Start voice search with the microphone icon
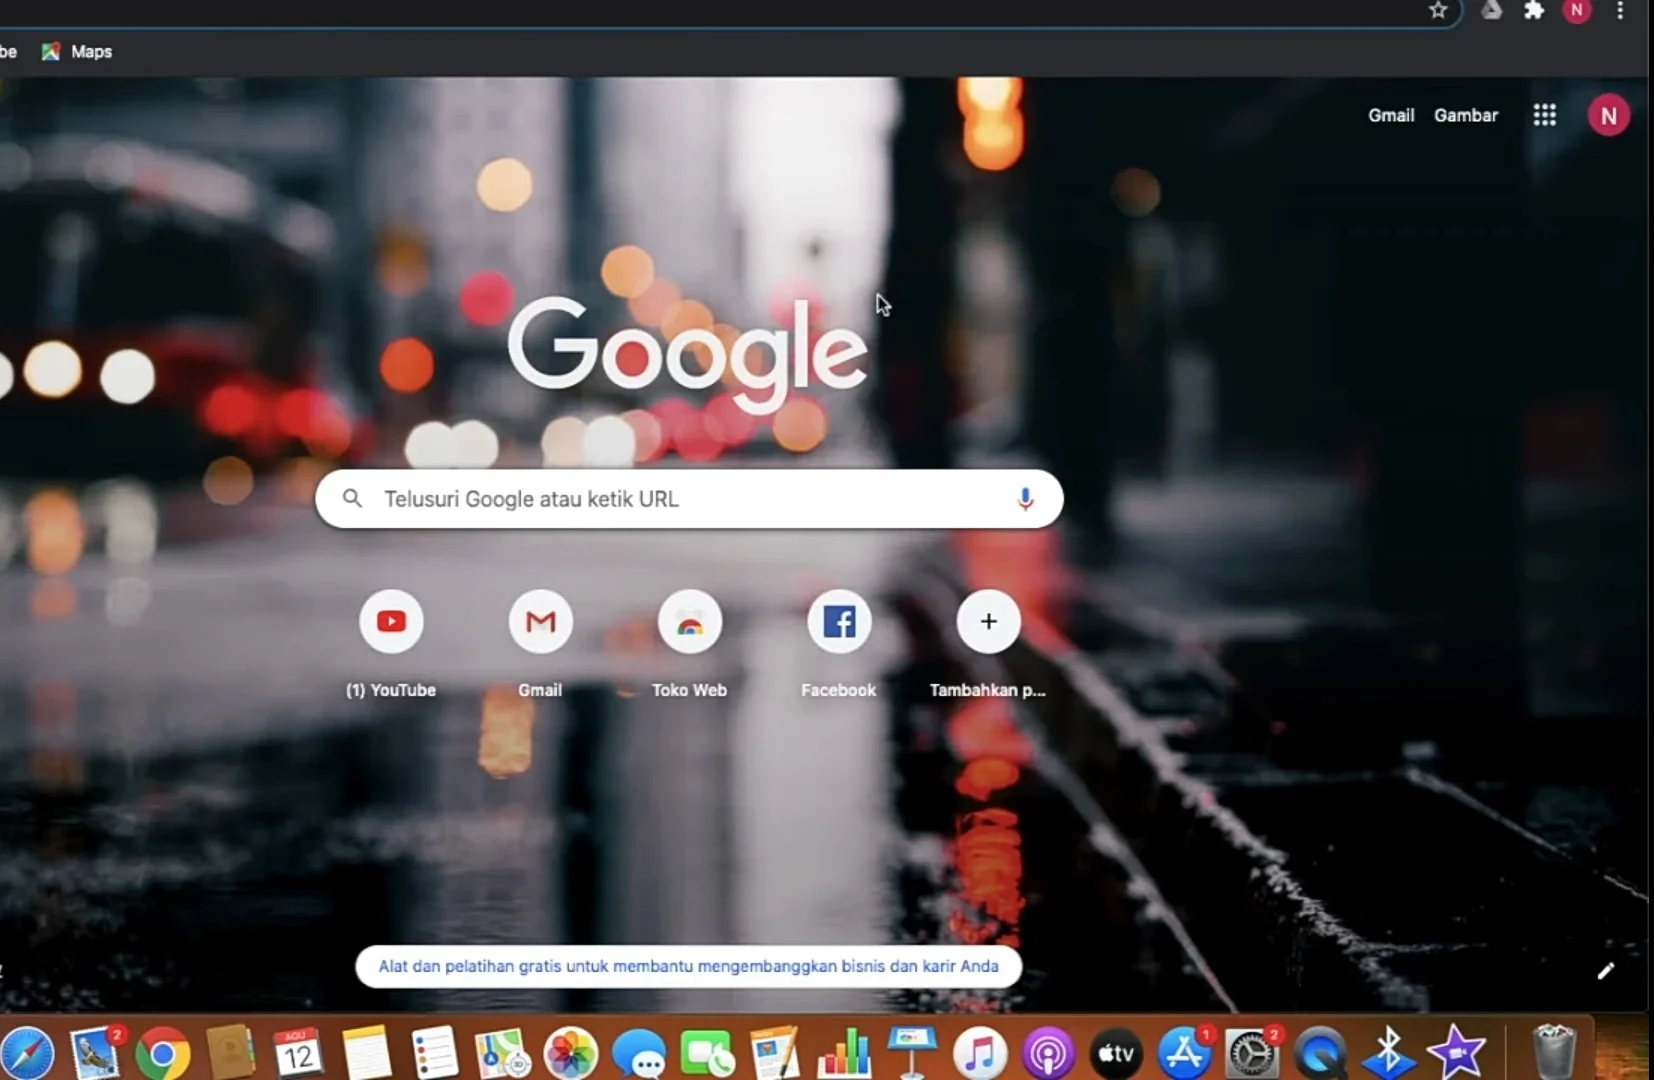This screenshot has width=1654, height=1080. 1025,499
